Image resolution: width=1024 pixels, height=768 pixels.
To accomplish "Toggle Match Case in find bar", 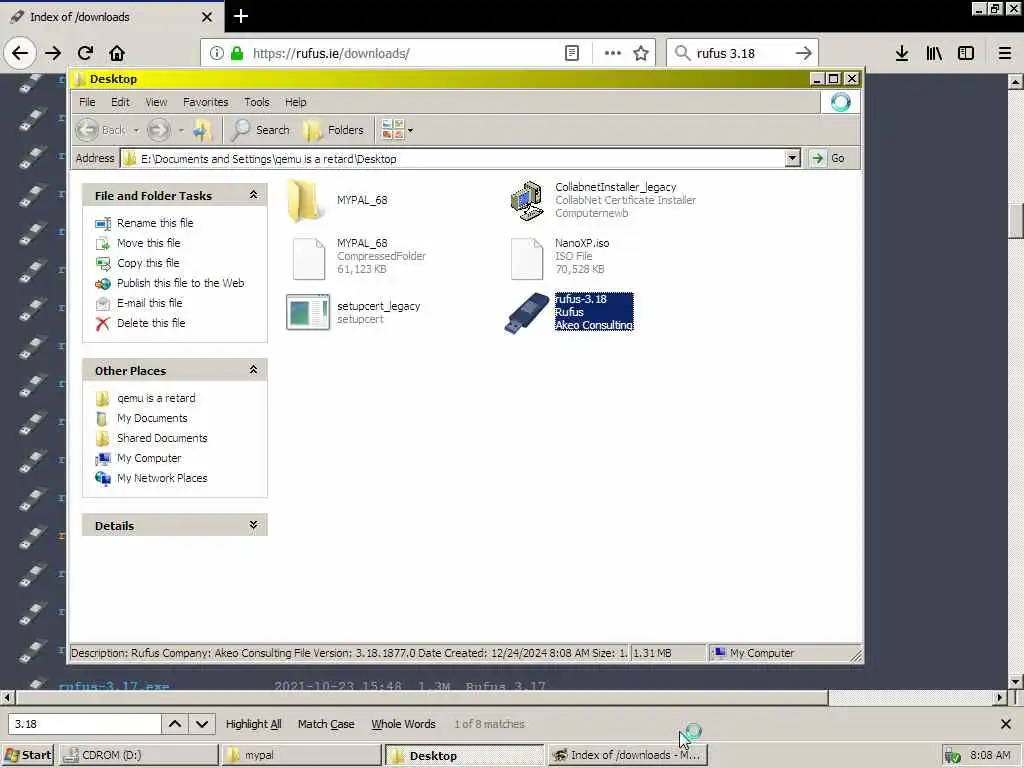I will pyautogui.click(x=326, y=724).
